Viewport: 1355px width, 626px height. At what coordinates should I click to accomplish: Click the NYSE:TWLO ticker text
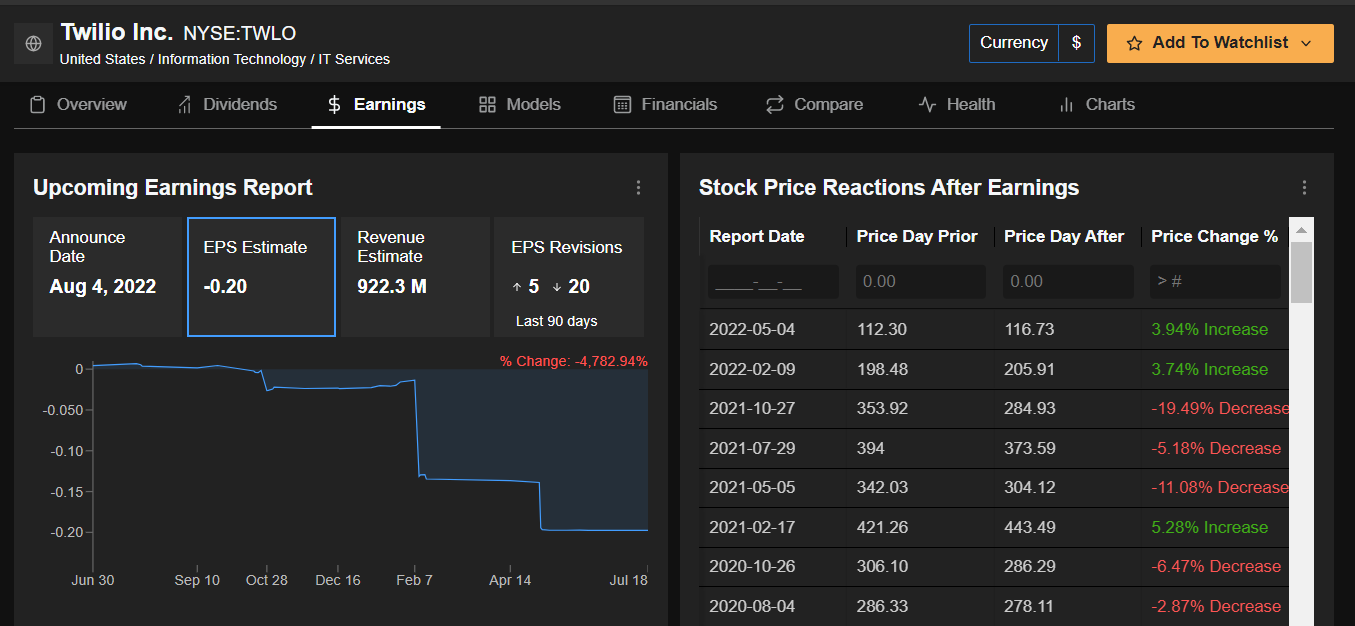(240, 34)
